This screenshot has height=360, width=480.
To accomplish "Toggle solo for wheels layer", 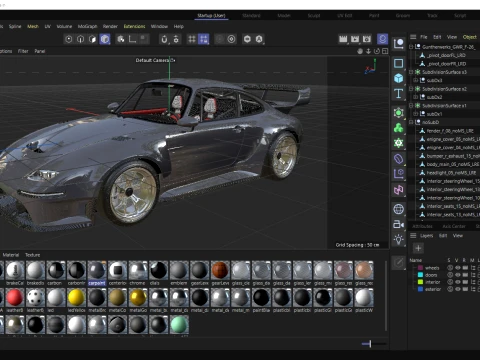I will [450, 268].
